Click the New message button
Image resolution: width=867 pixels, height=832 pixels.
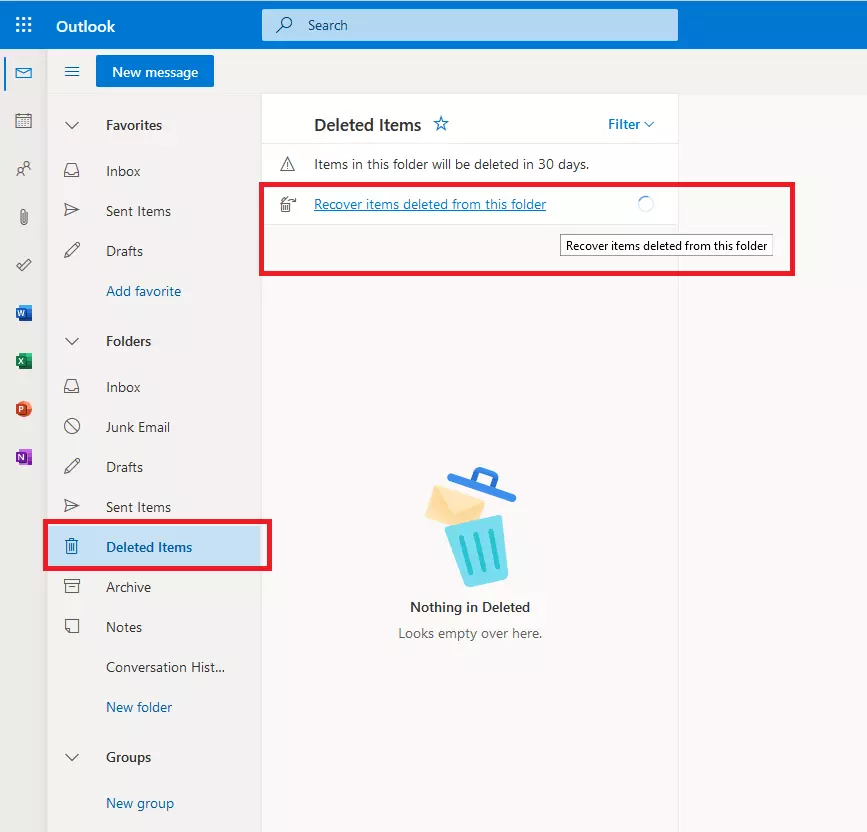click(155, 72)
